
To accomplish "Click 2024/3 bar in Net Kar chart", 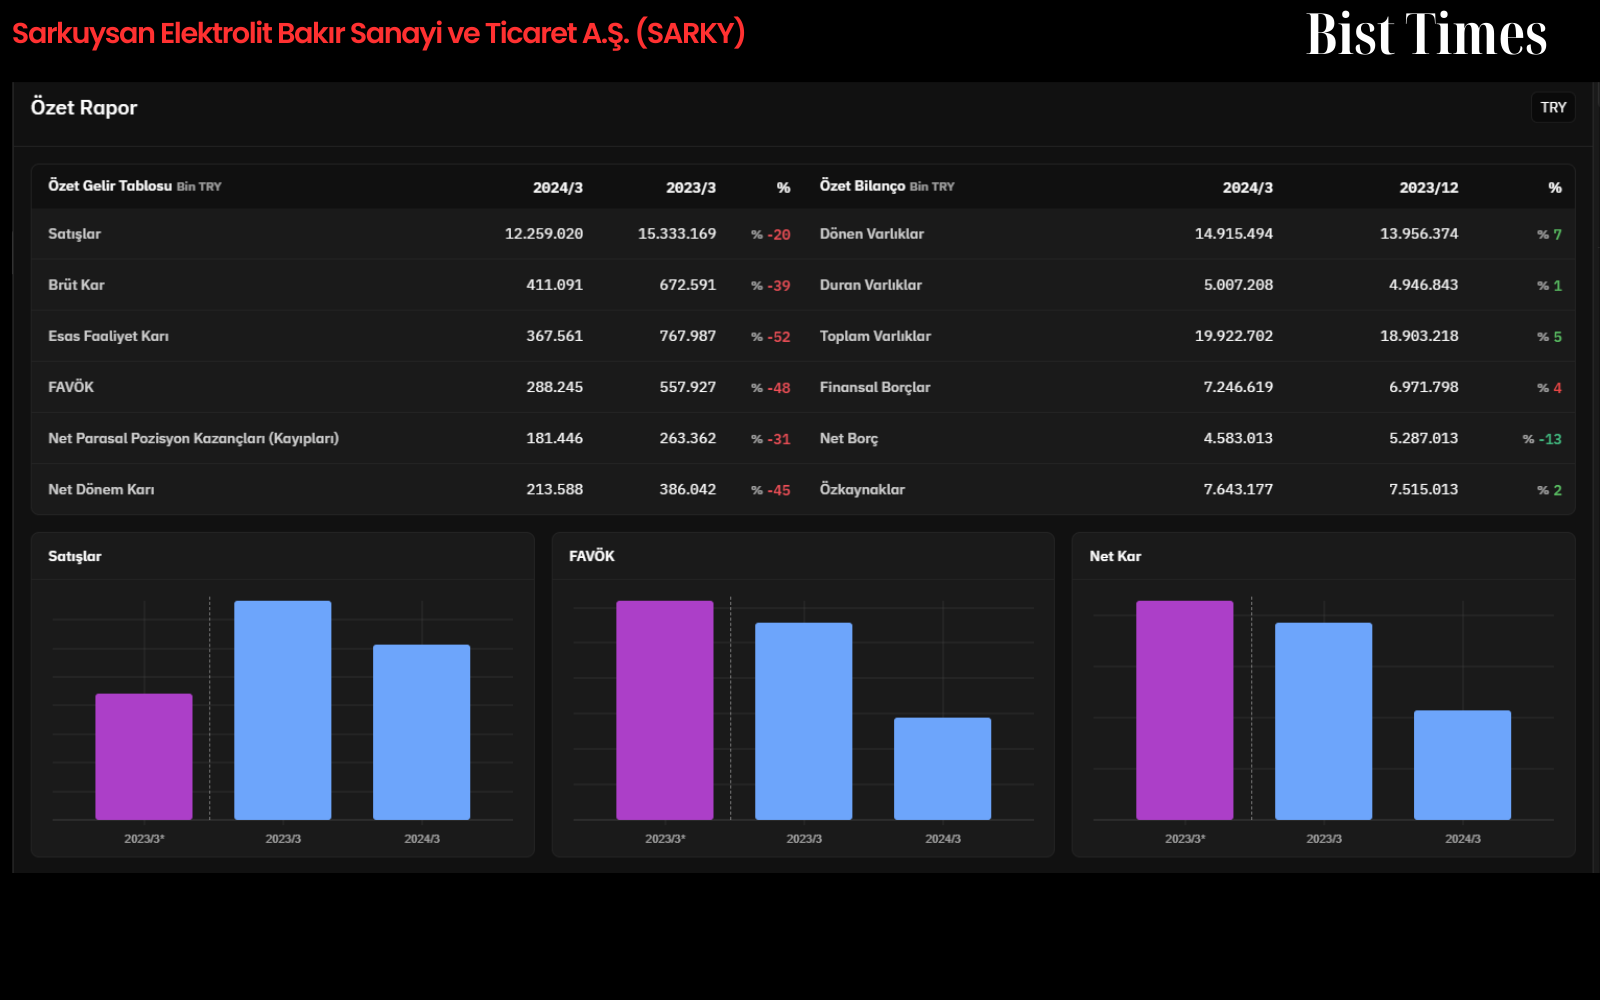I will click(1463, 765).
